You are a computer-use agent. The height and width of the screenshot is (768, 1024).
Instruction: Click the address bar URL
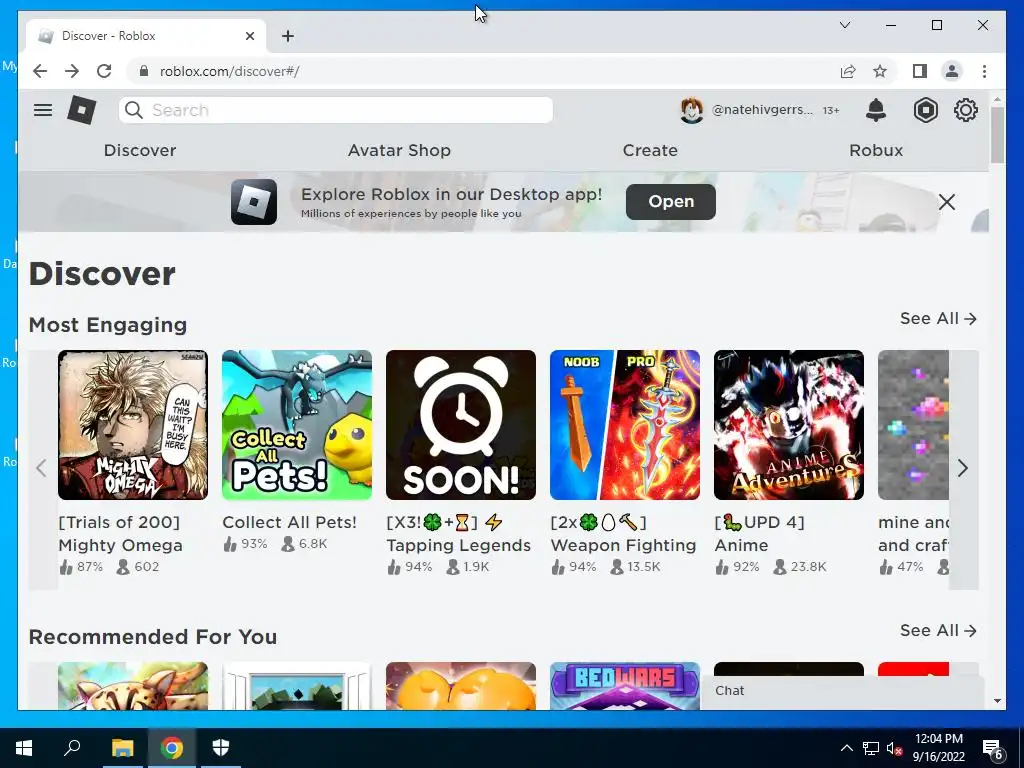click(x=229, y=71)
